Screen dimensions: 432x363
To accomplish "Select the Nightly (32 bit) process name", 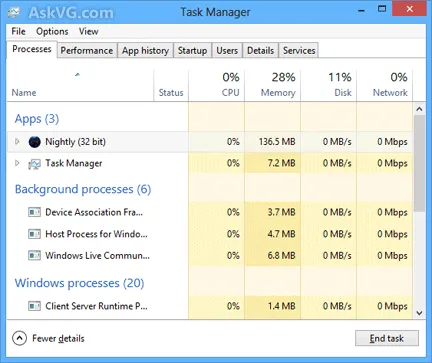I will click(x=76, y=142).
